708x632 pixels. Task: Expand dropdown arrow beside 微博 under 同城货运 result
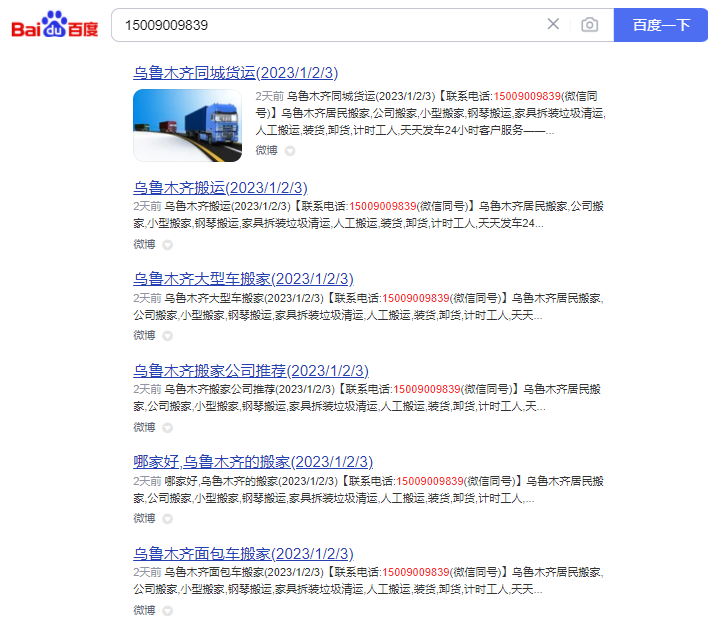tap(290, 151)
